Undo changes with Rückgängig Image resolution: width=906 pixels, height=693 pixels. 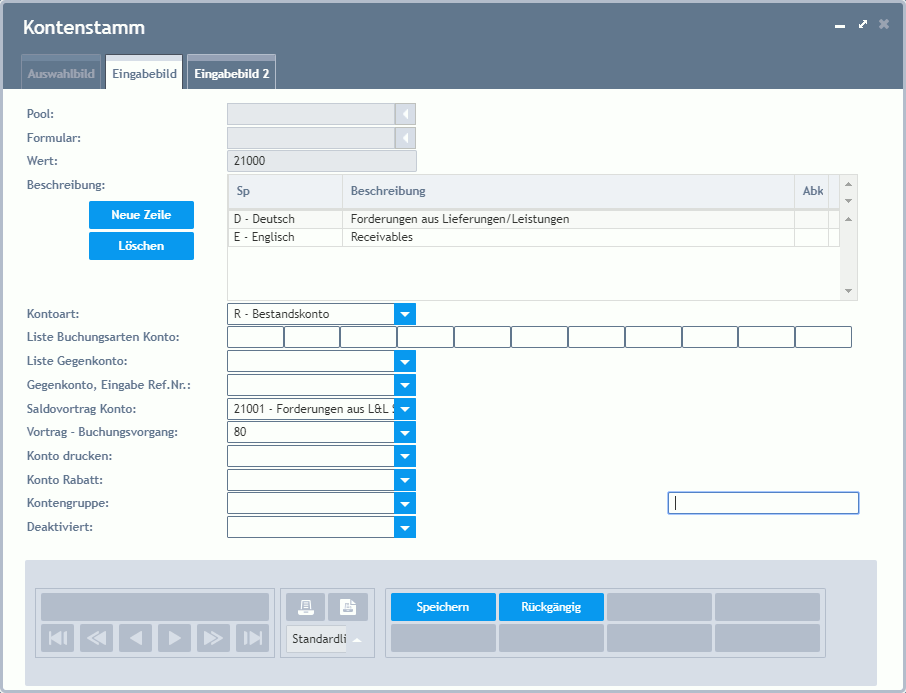point(551,607)
